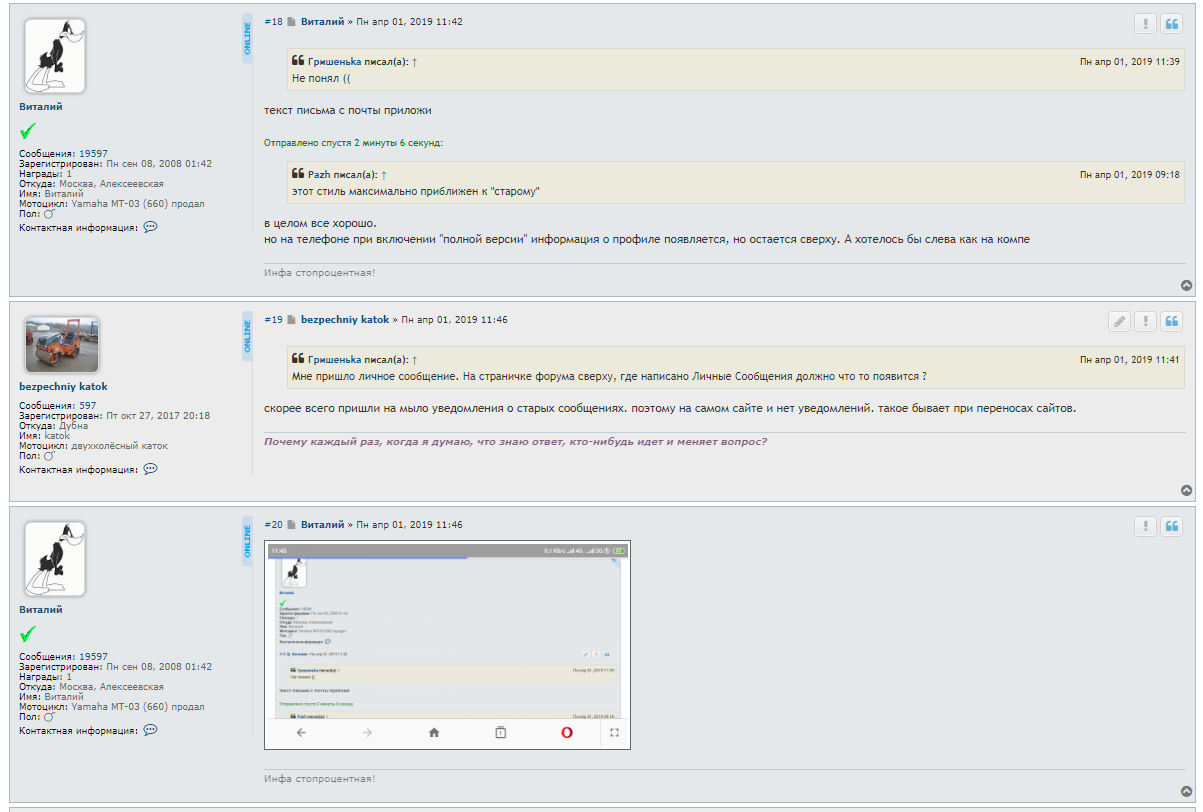Click the report icon on post #19
The width and height of the screenshot is (1203, 812).
click(x=1145, y=321)
